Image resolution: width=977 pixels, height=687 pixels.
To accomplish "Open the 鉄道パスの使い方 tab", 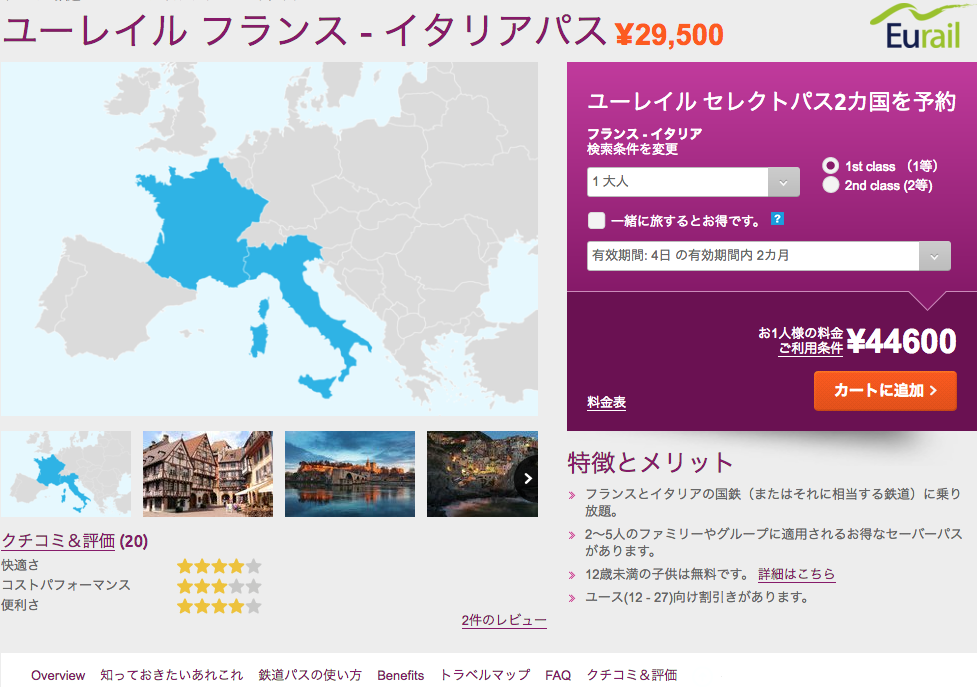I will 310,675.
